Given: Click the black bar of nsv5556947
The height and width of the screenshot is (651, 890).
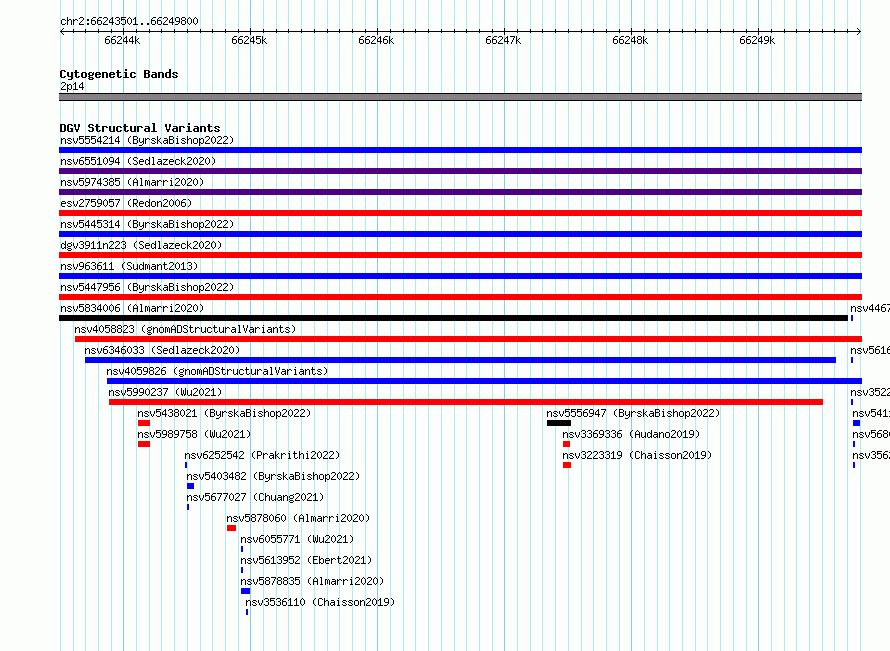Looking at the screenshot, I should tap(559, 423).
